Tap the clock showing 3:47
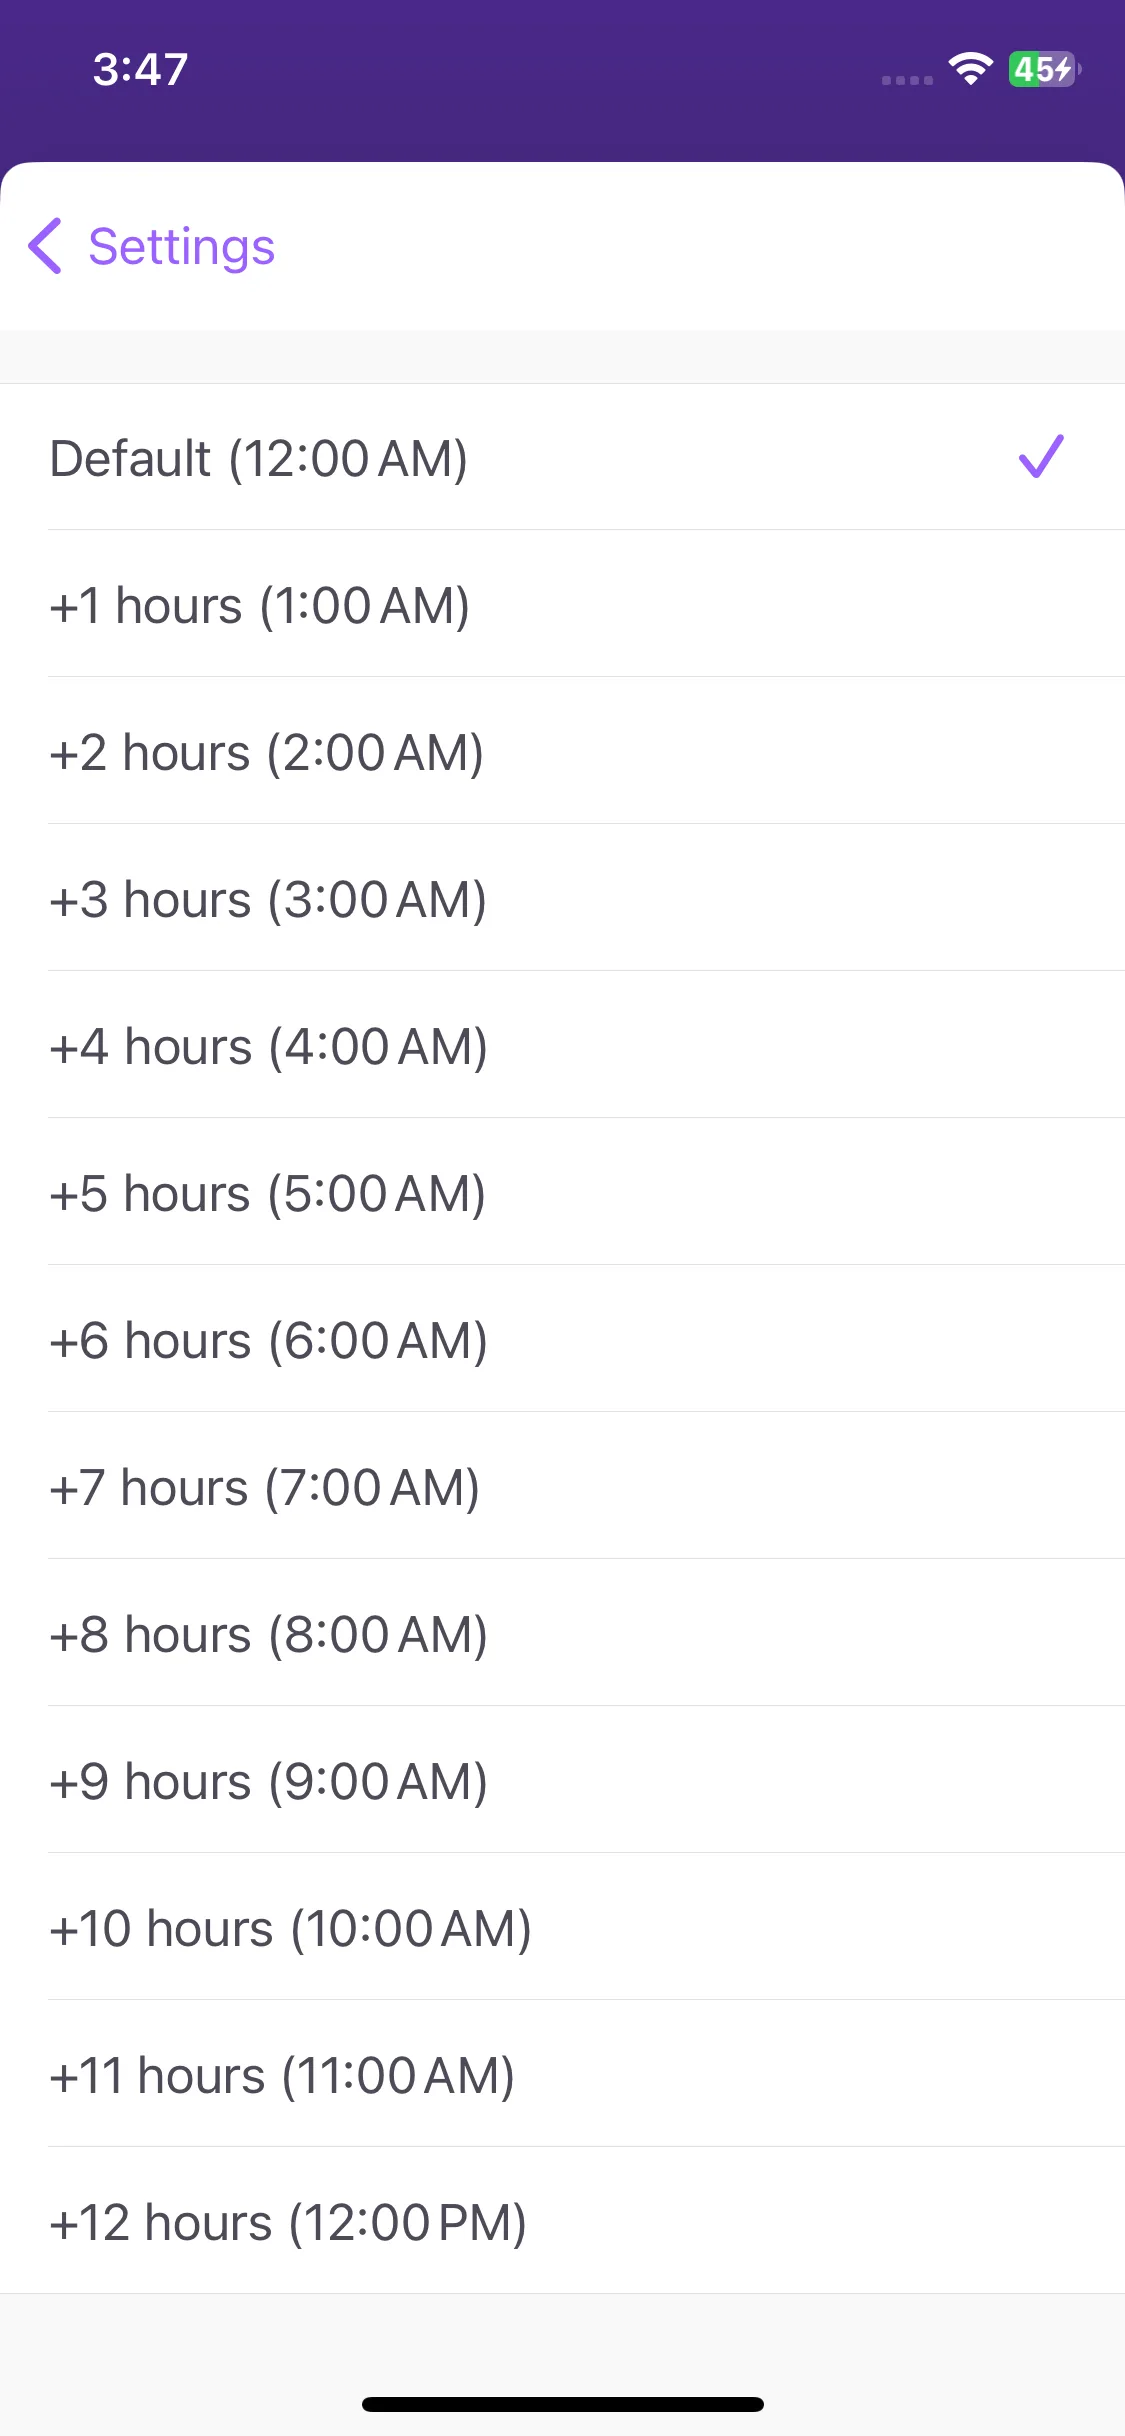1125x2436 pixels. (x=141, y=70)
